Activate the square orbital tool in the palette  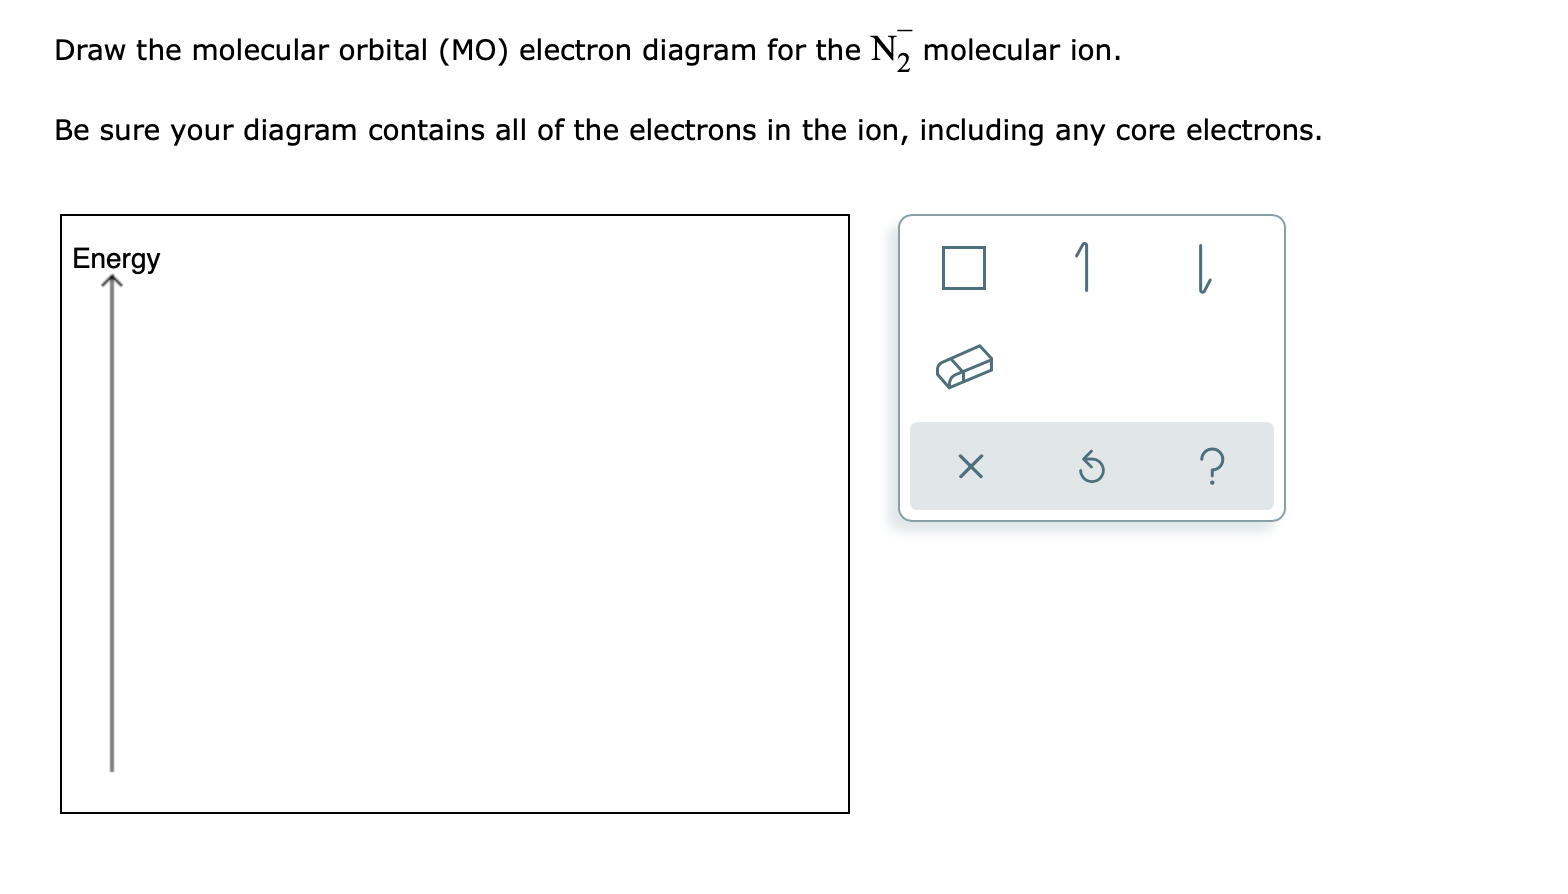963,266
